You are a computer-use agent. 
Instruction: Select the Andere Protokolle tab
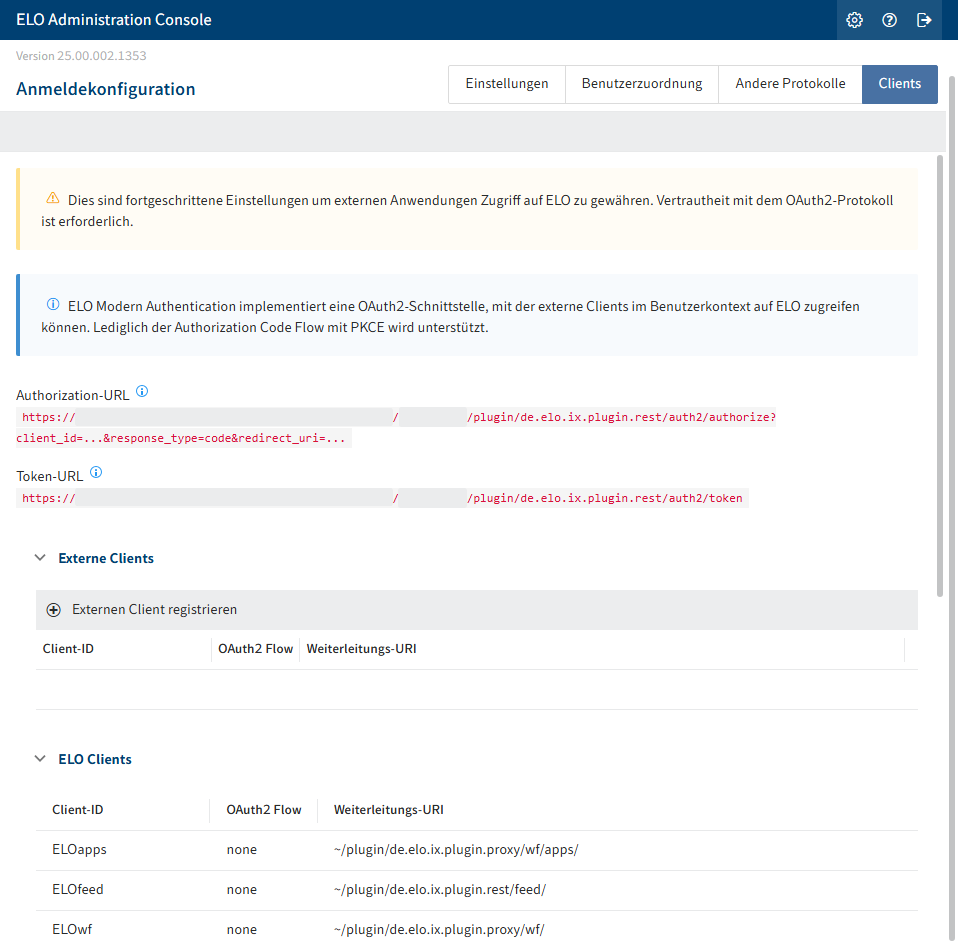tap(790, 84)
